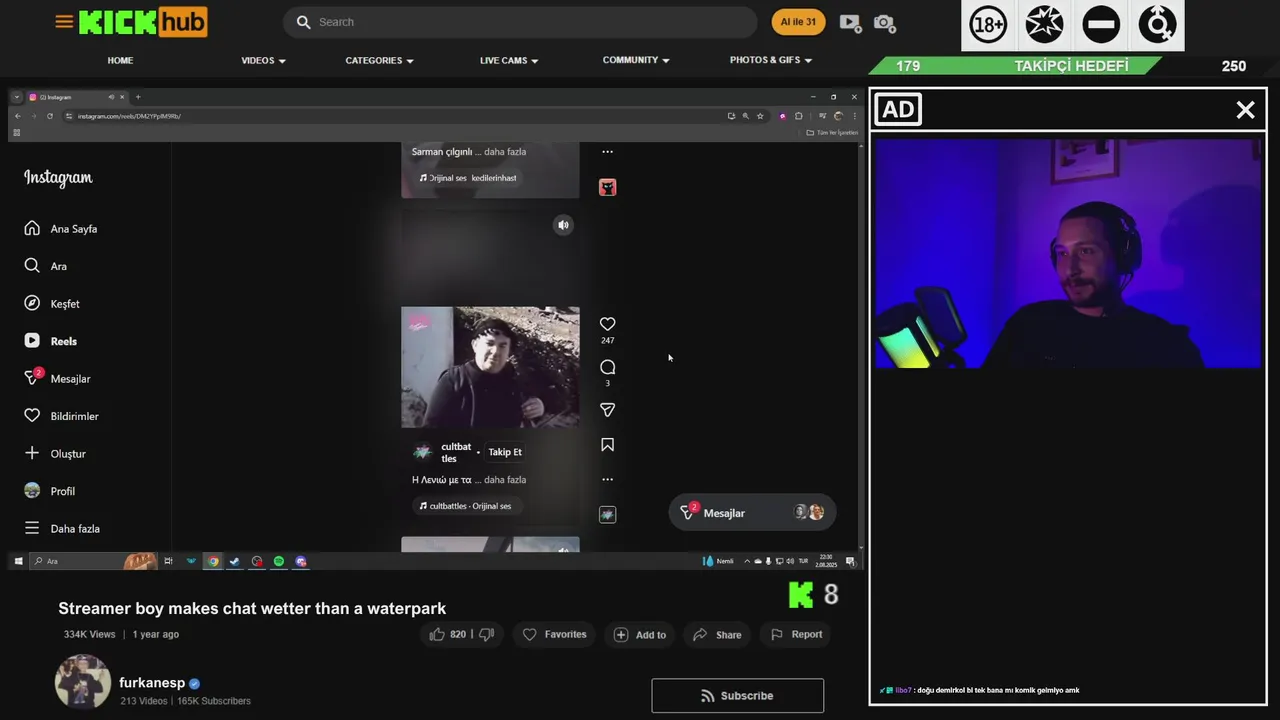Screen dimensions: 1280x720
Task: Click the no-entry minus badge icon
Action: tap(1101, 24)
